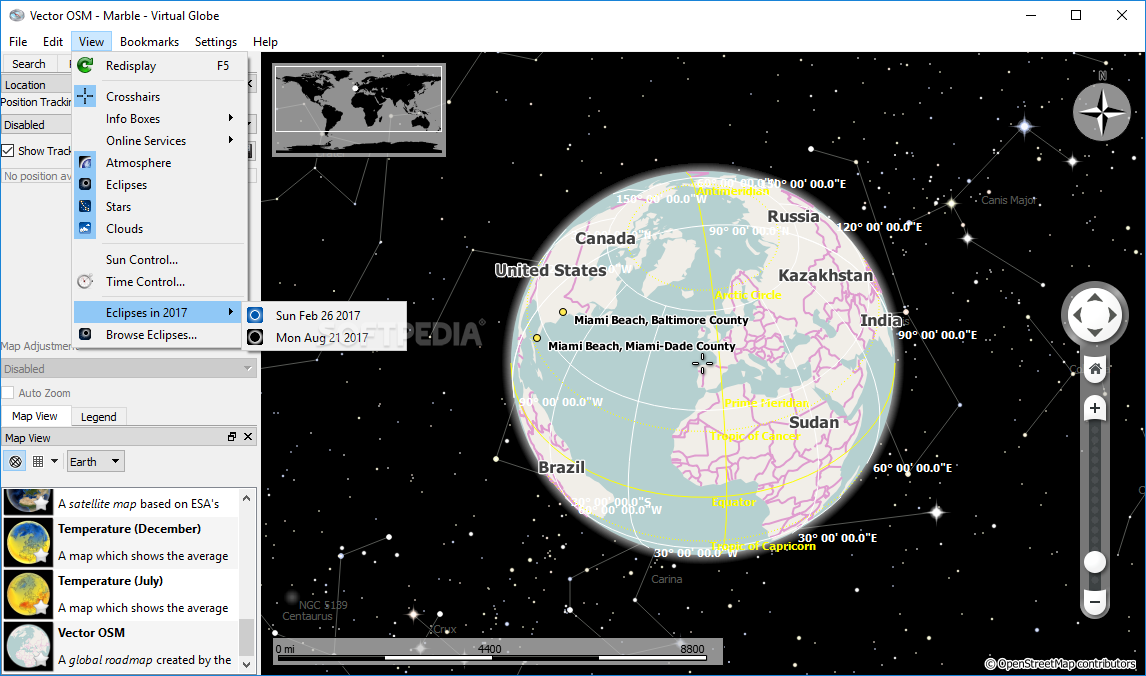Choose Time Control from the View menu
The height and width of the screenshot is (676, 1146).
(159, 281)
